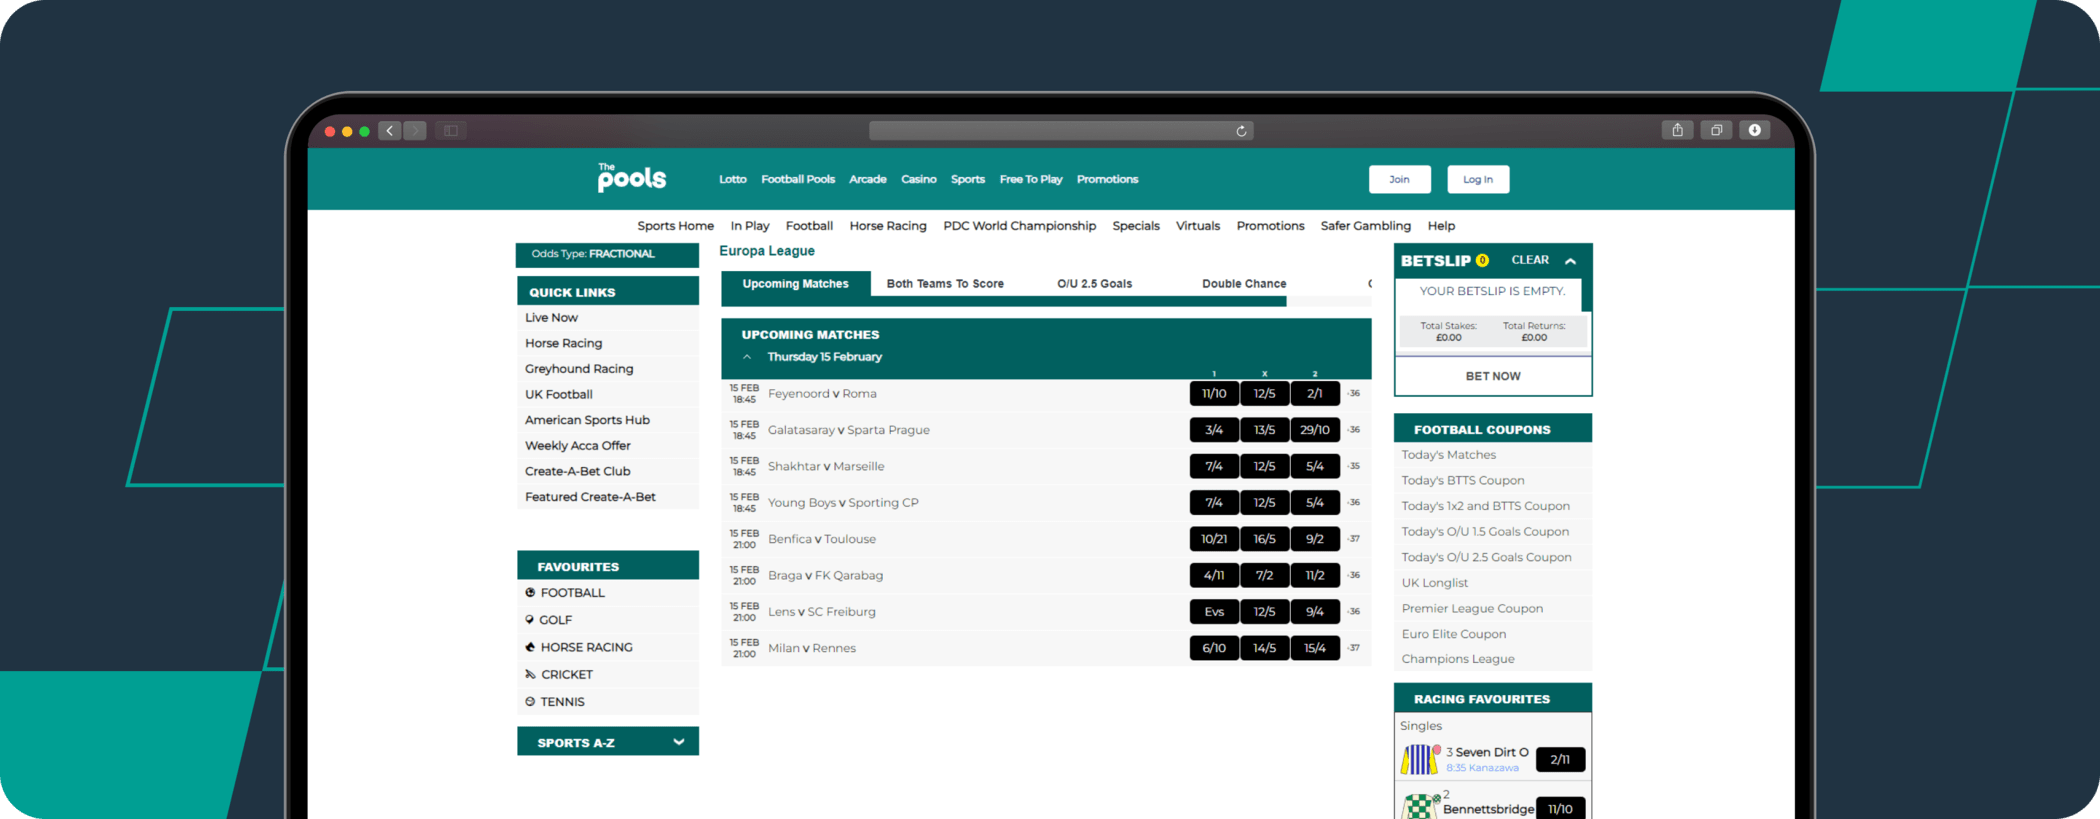Open Euro Elite Coupon link

[1453, 634]
